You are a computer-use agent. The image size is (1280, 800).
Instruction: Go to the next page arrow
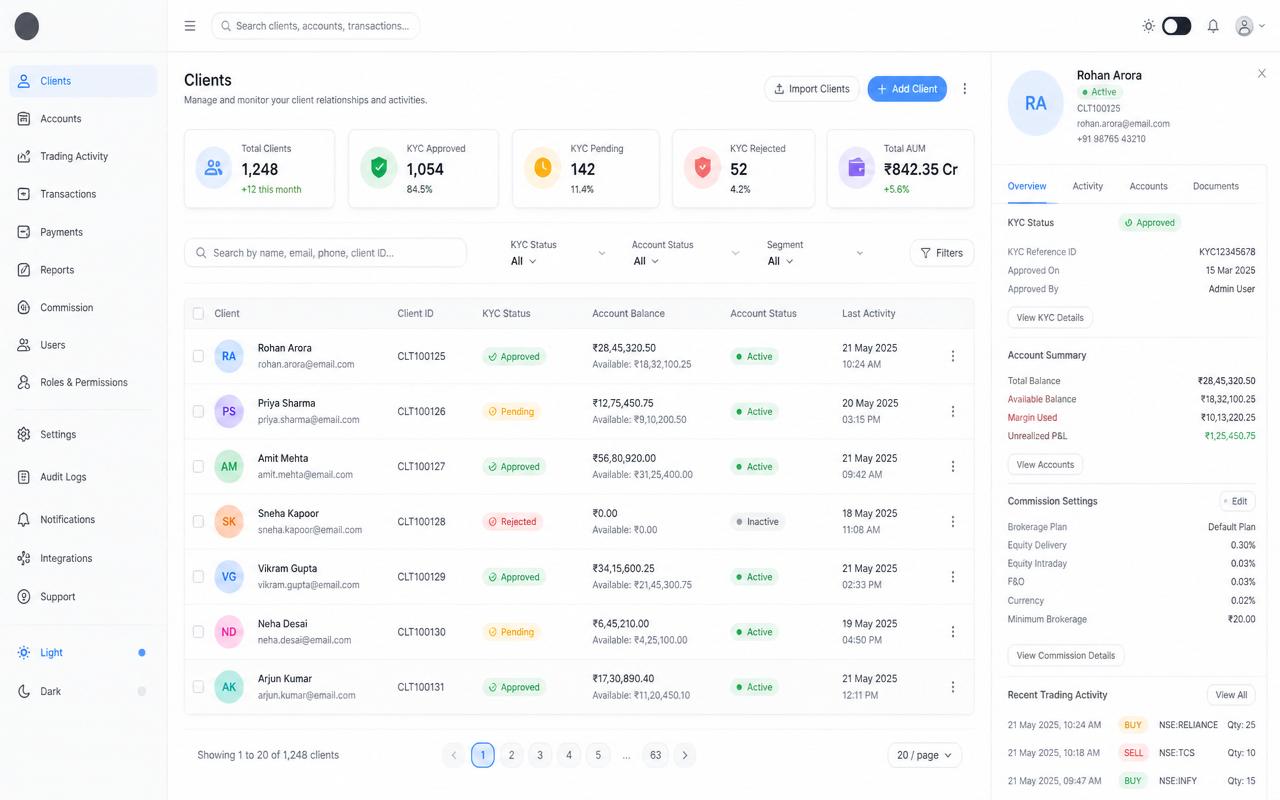685,755
